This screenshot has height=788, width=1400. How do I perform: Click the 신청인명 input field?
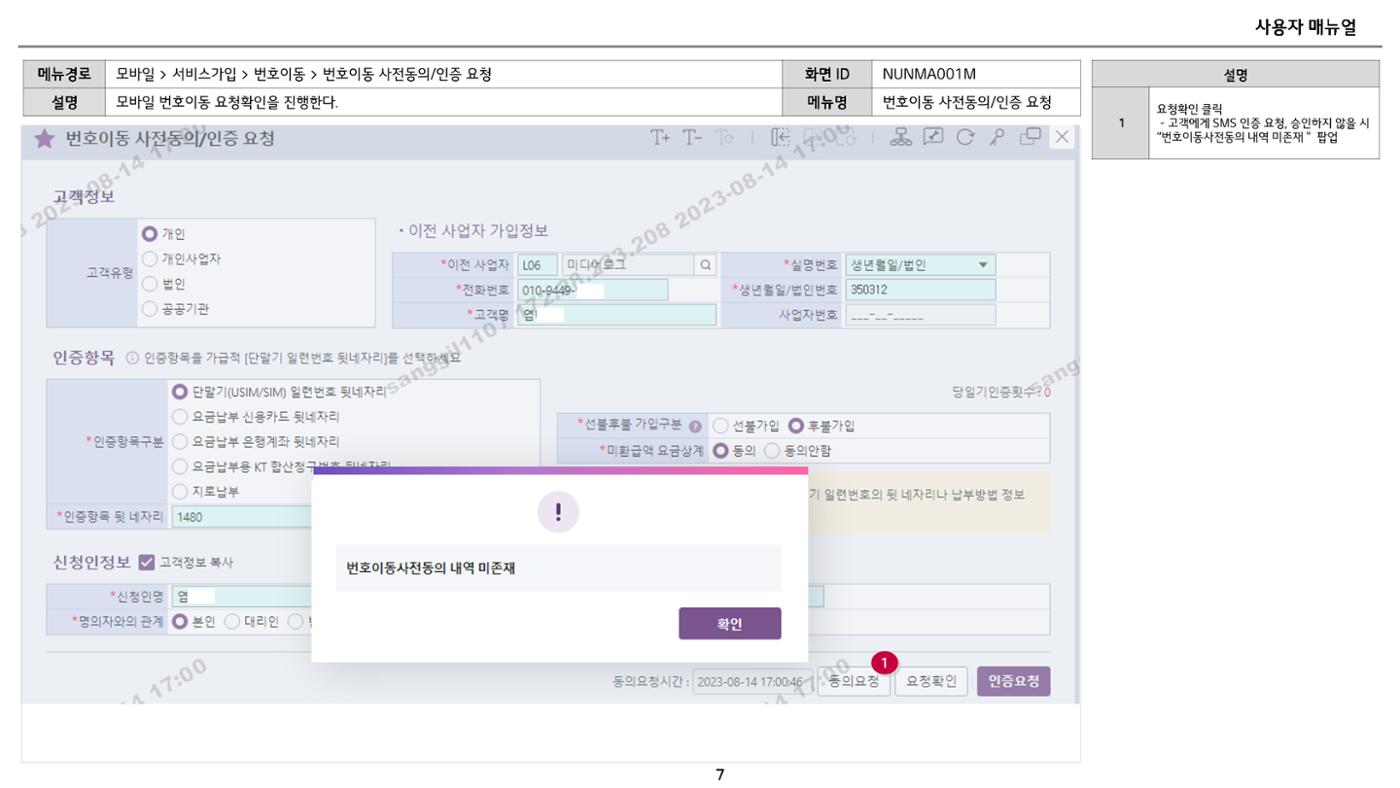(x=242, y=597)
